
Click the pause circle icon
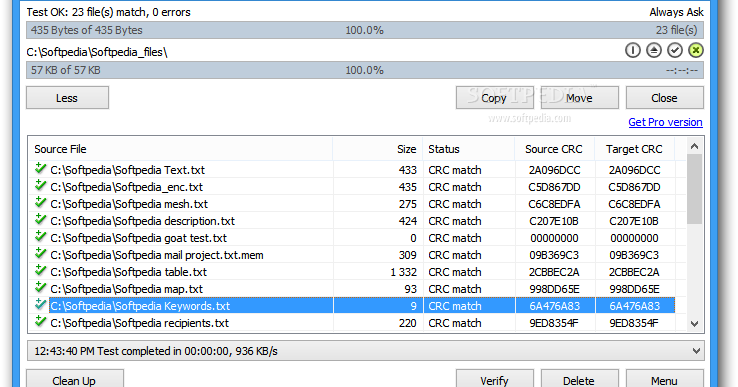(633, 50)
